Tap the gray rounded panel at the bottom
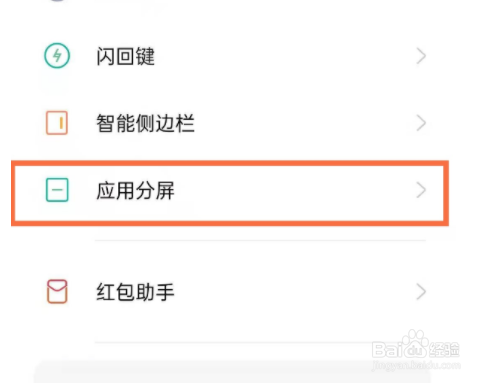Image resolution: width=489 pixels, height=383 pixels. point(232,372)
